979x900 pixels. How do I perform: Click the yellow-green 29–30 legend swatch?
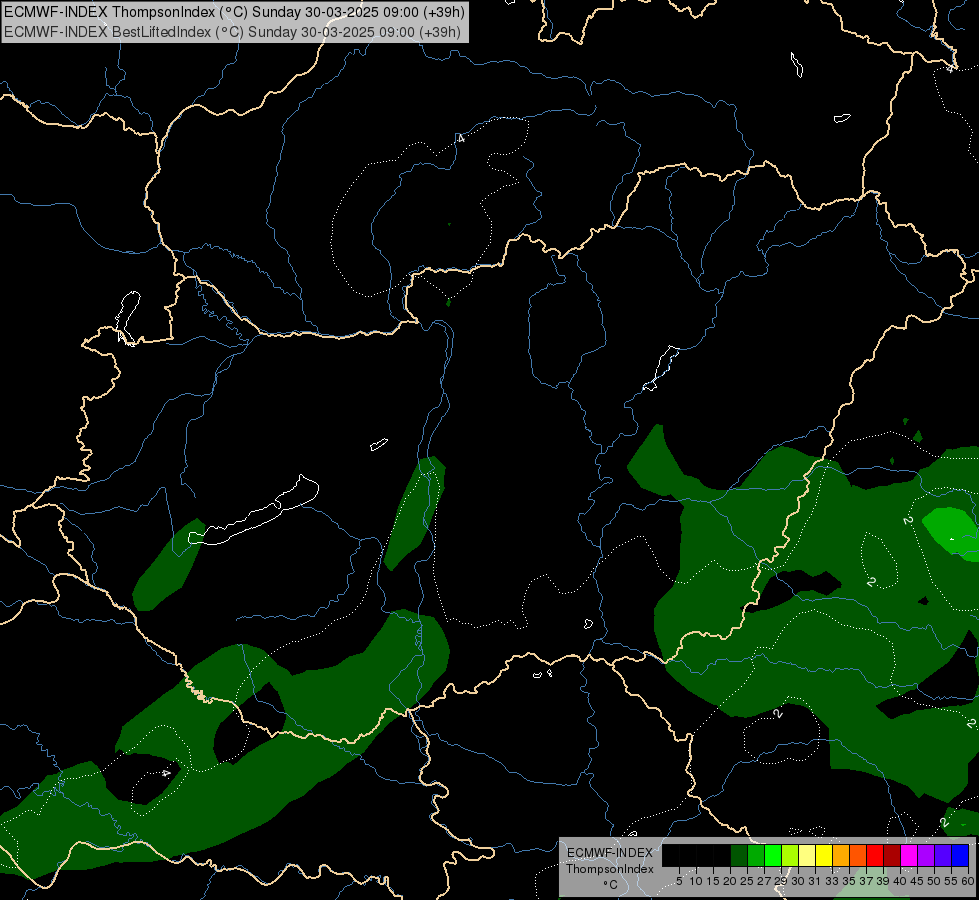(x=790, y=855)
